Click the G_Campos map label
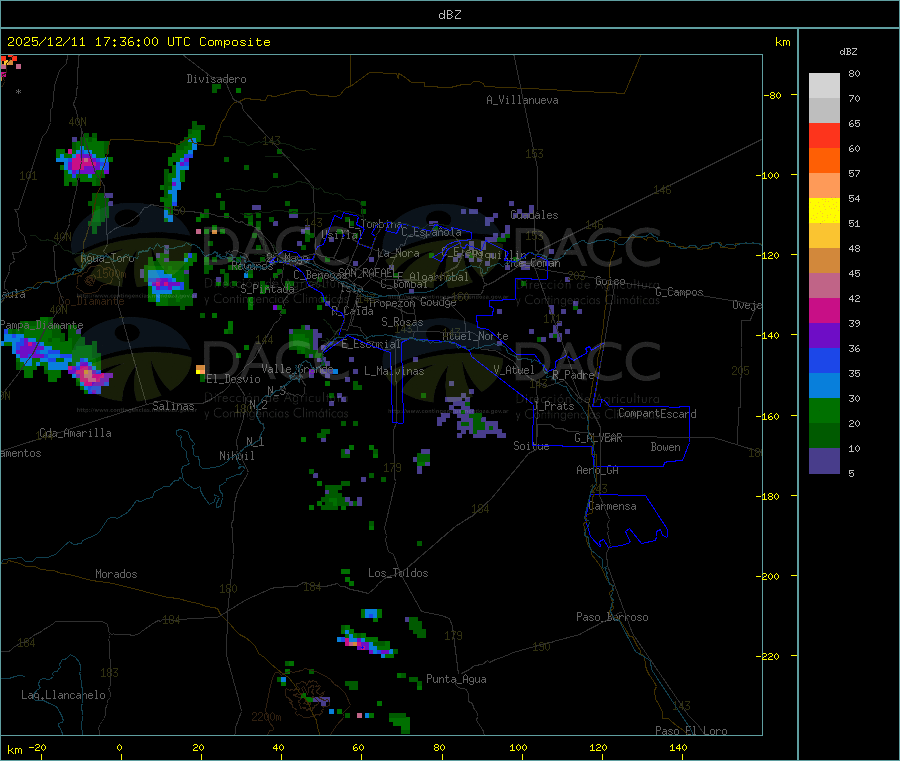The image size is (900, 761). coord(680,292)
